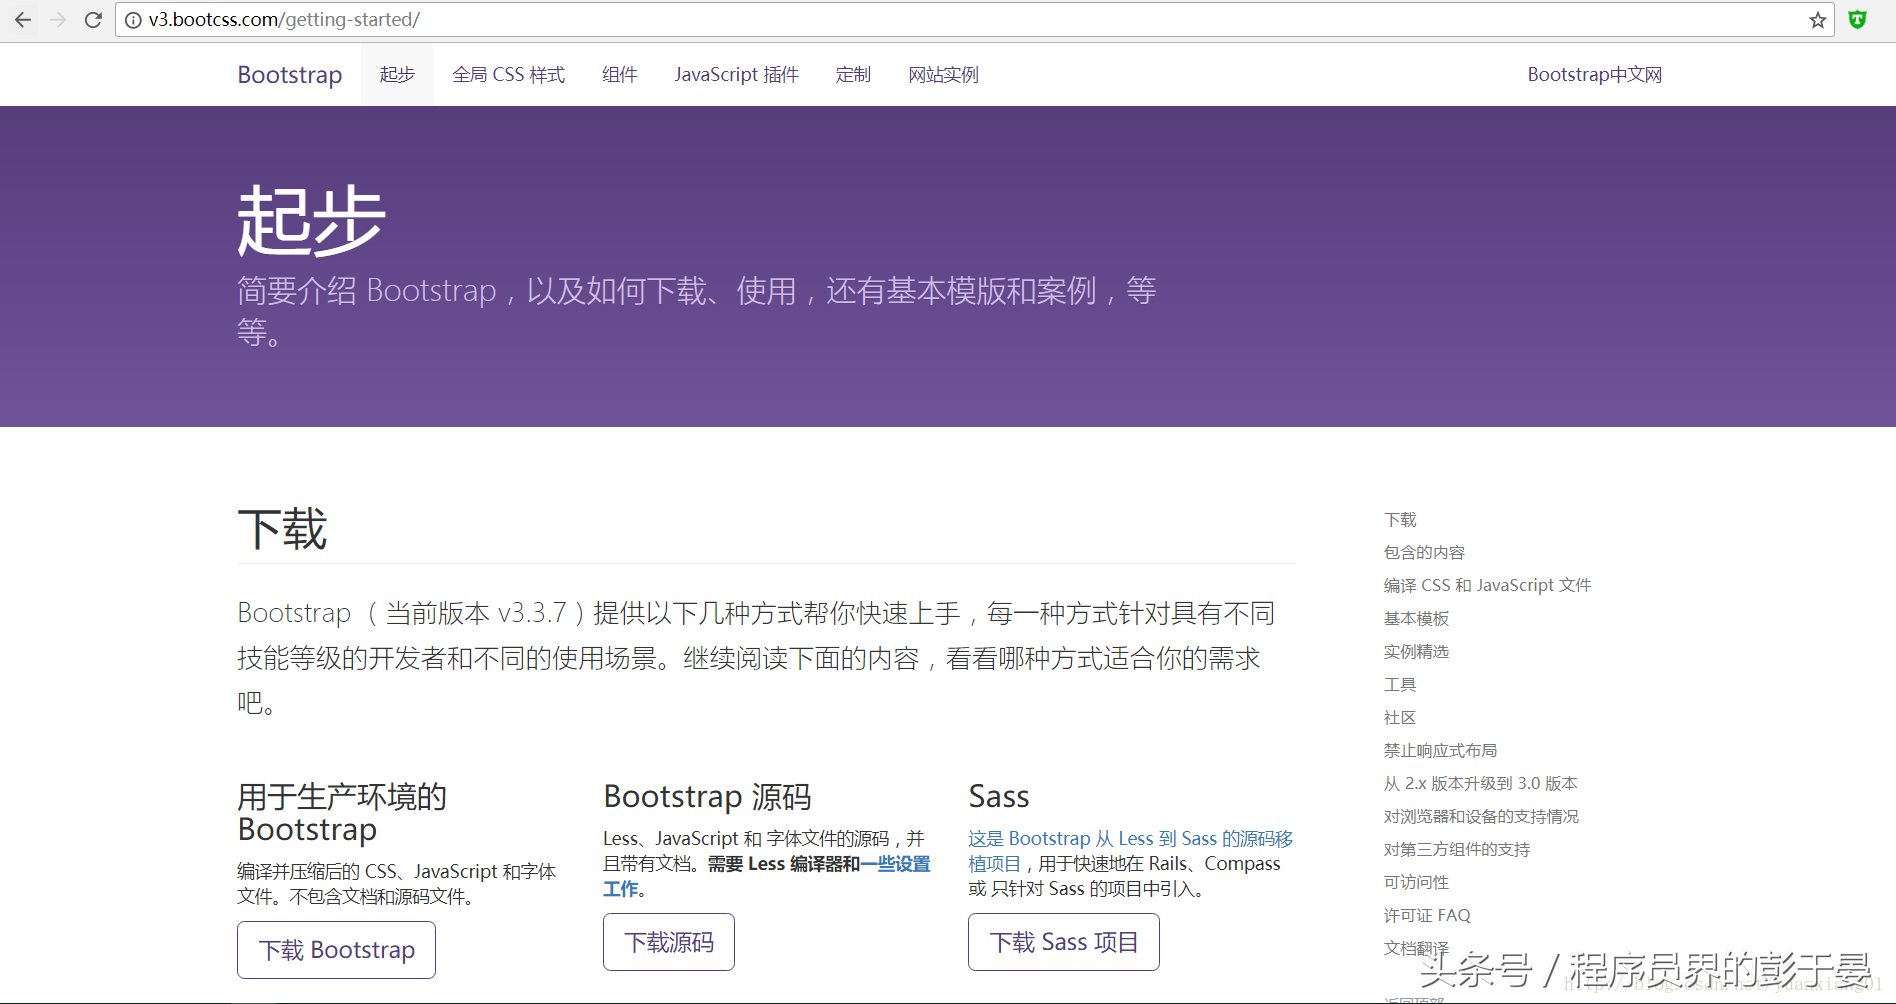Jump to 许可证 FAQ in the sidebar
The height and width of the screenshot is (1004, 1896).
[1427, 916]
